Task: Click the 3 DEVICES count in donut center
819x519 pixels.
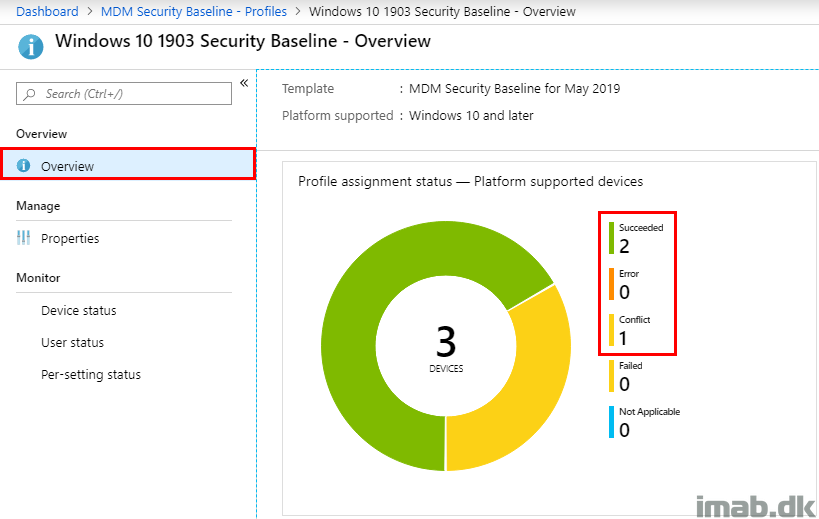Action: pyautogui.click(x=446, y=347)
